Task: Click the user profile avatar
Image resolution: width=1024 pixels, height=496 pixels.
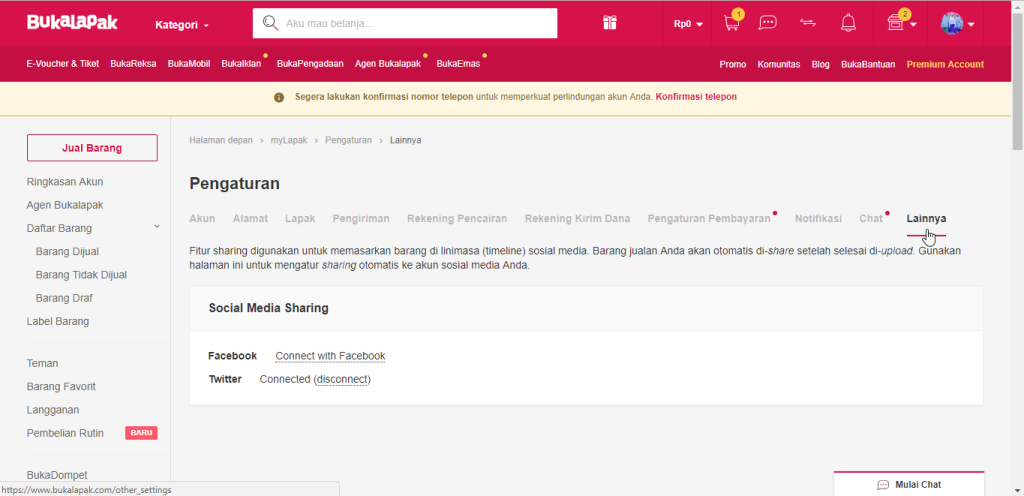Action: tap(952, 23)
